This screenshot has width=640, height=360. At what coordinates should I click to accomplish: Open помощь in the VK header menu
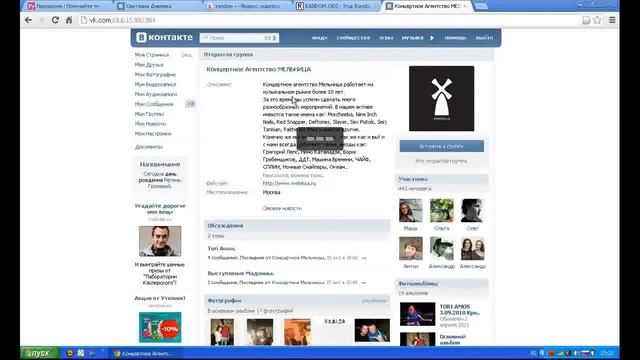pyautogui.click(x=456, y=38)
